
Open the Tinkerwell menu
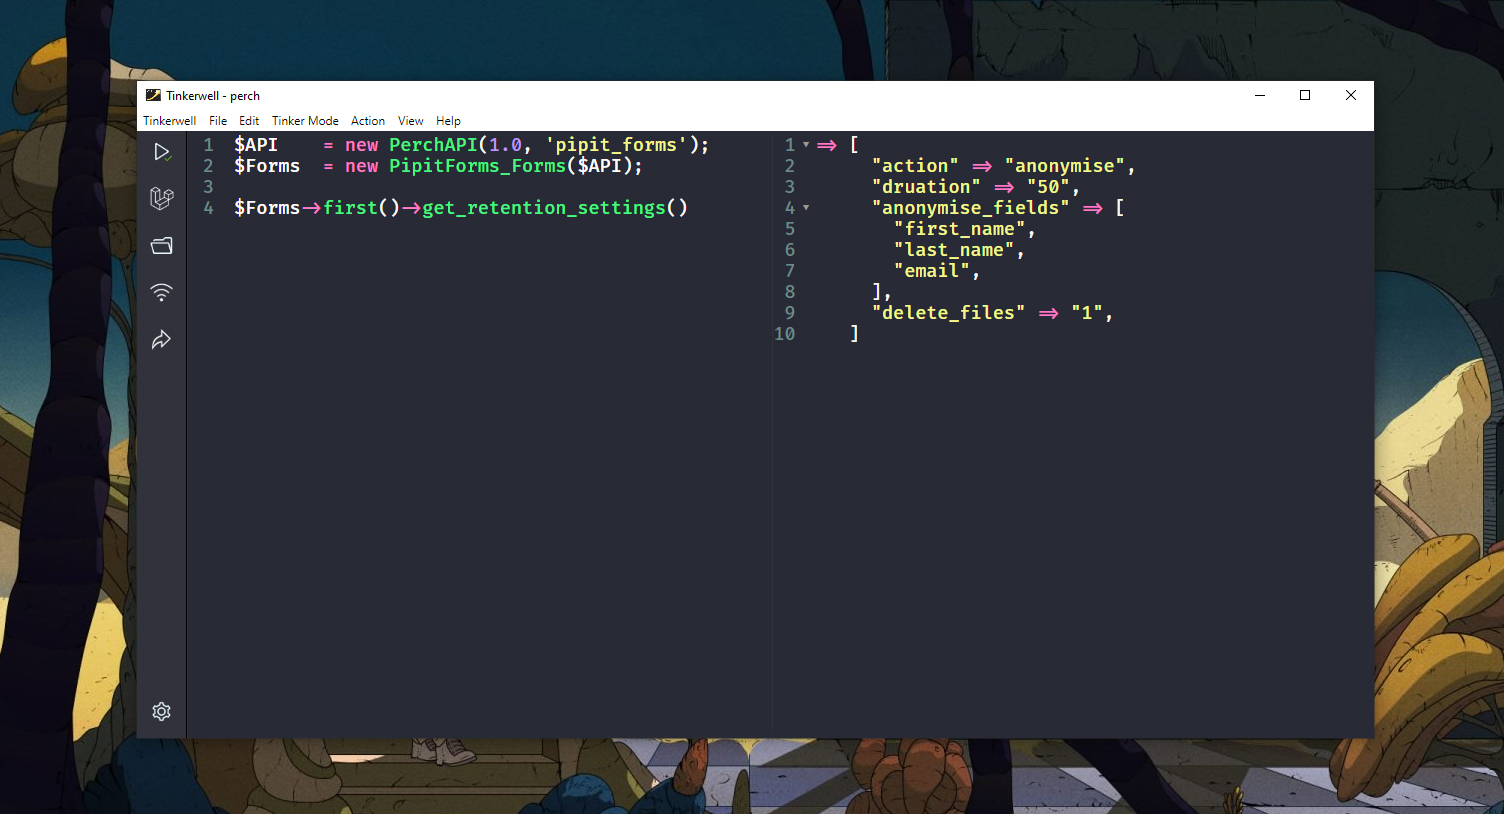(169, 121)
